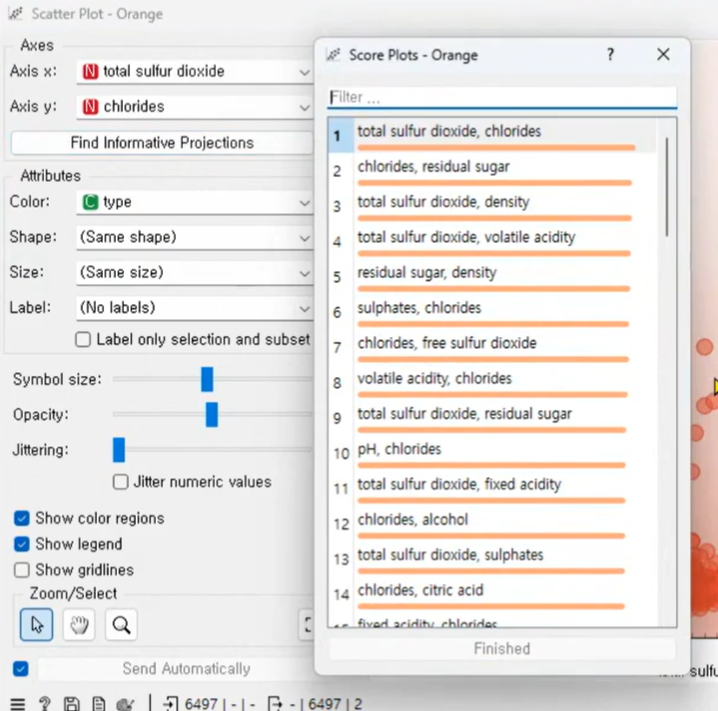Image resolution: width=718 pixels, height=711 pixels.
Task: Choose the magnifier zoom tool
Action: (x=121, y=624)
